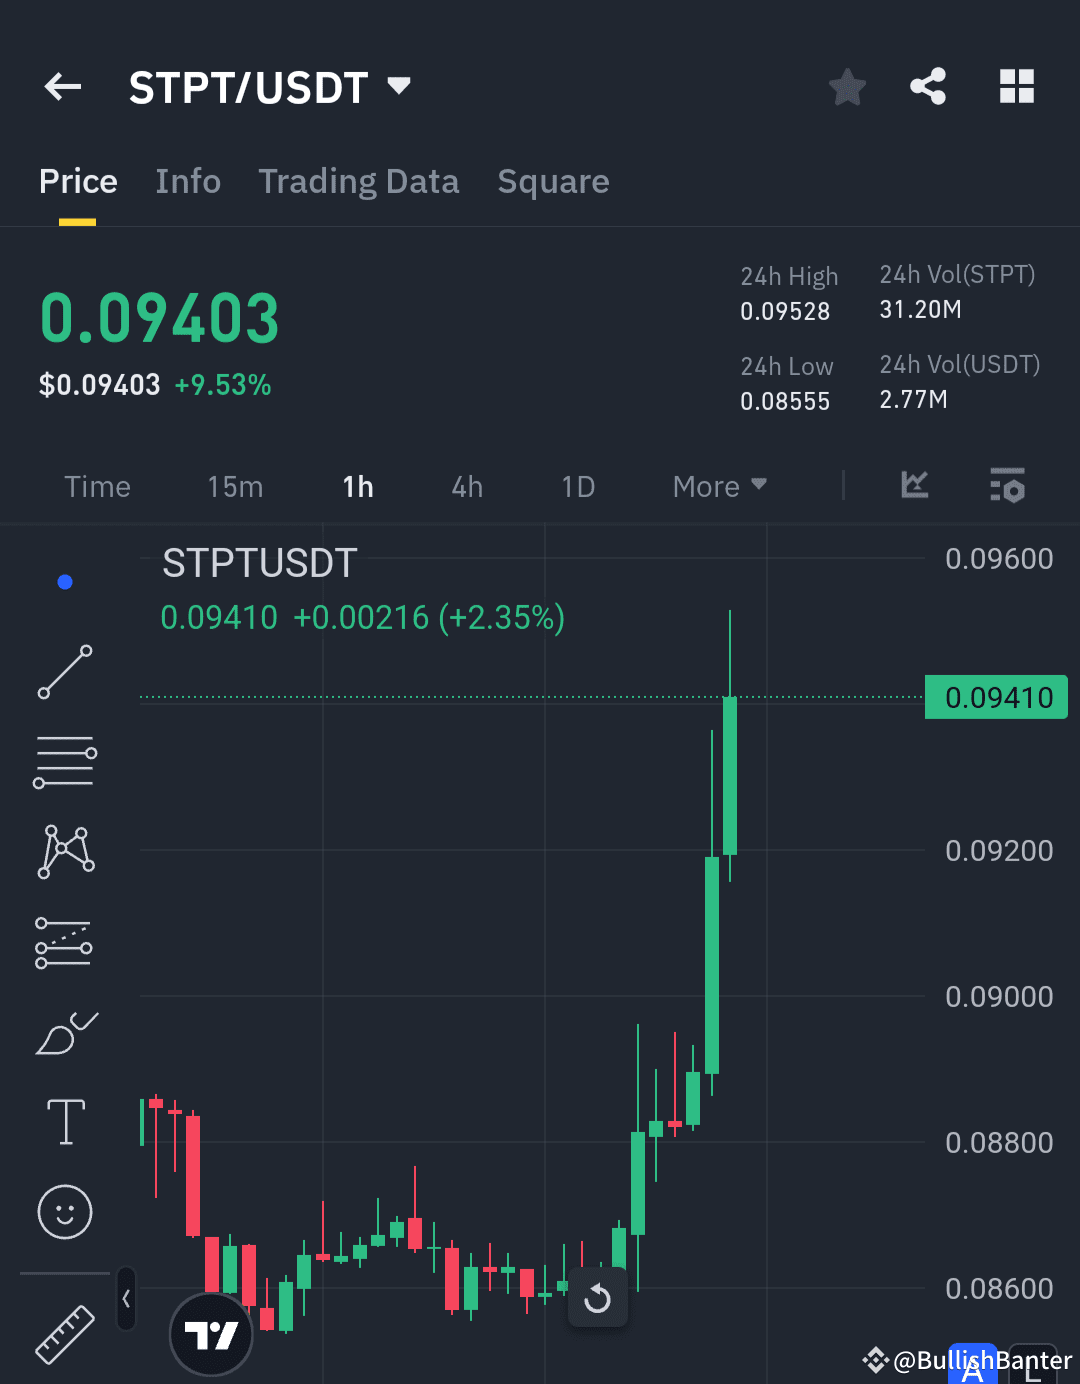Tap the share icon
The image size is (1080, 1384).
(x=928, y=87)
